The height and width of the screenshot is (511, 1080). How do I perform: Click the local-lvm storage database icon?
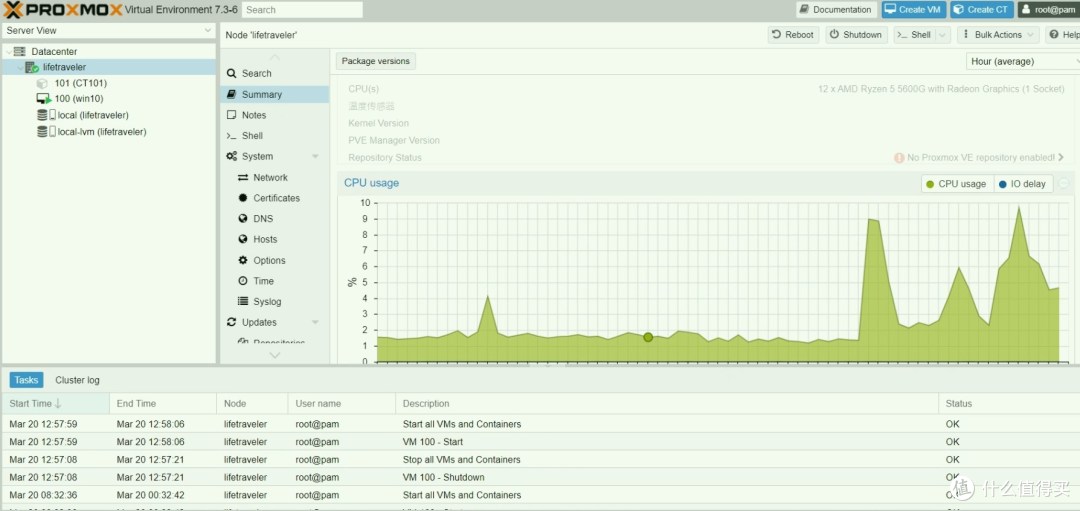click(x=43, y=132)
